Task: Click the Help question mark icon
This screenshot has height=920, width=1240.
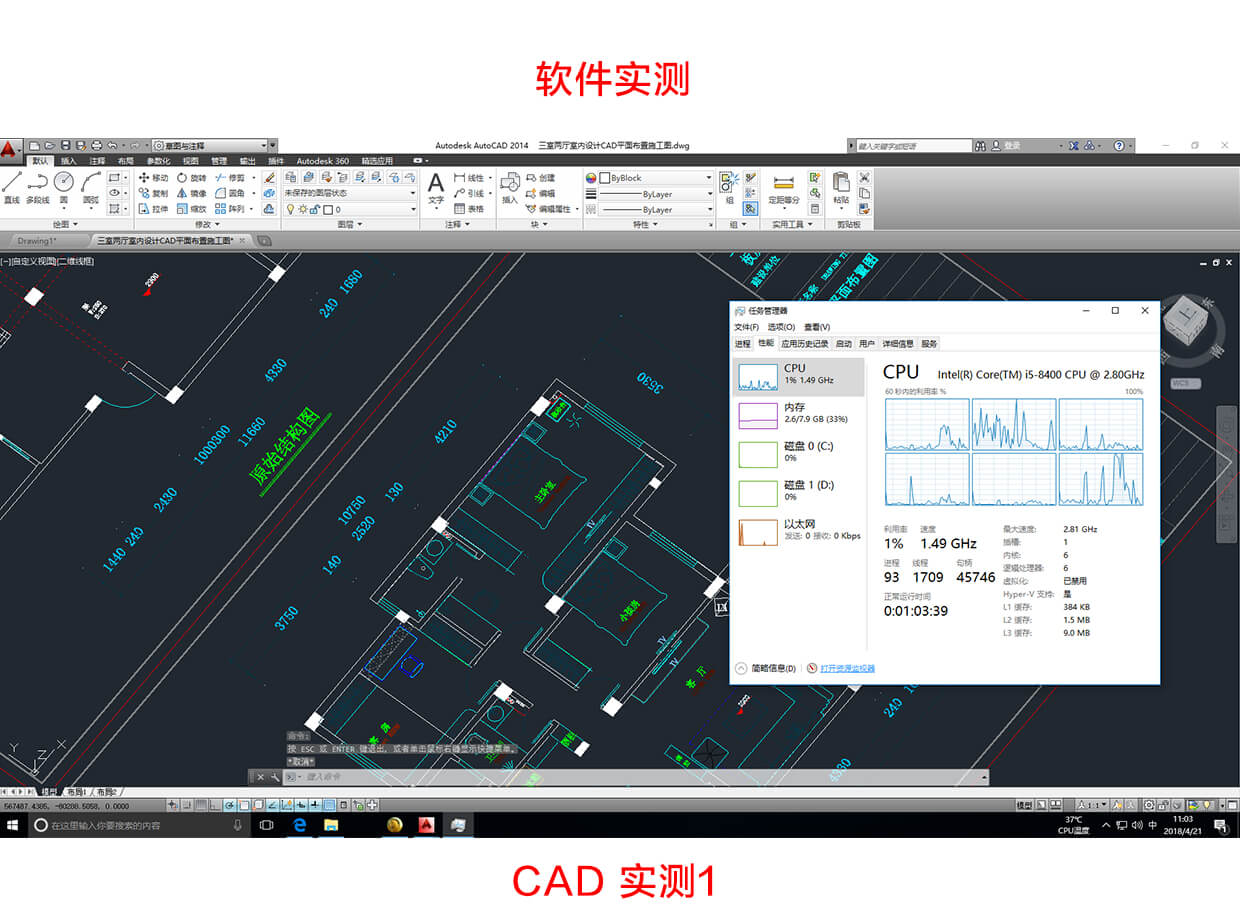Action: [1118, 145]
